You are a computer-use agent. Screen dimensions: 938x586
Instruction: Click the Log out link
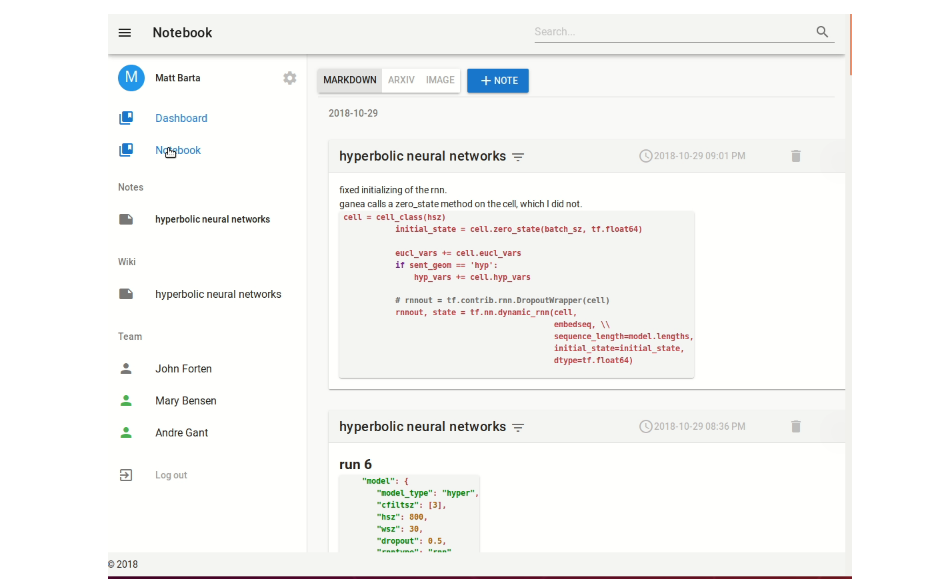click(x=171, y=475)
